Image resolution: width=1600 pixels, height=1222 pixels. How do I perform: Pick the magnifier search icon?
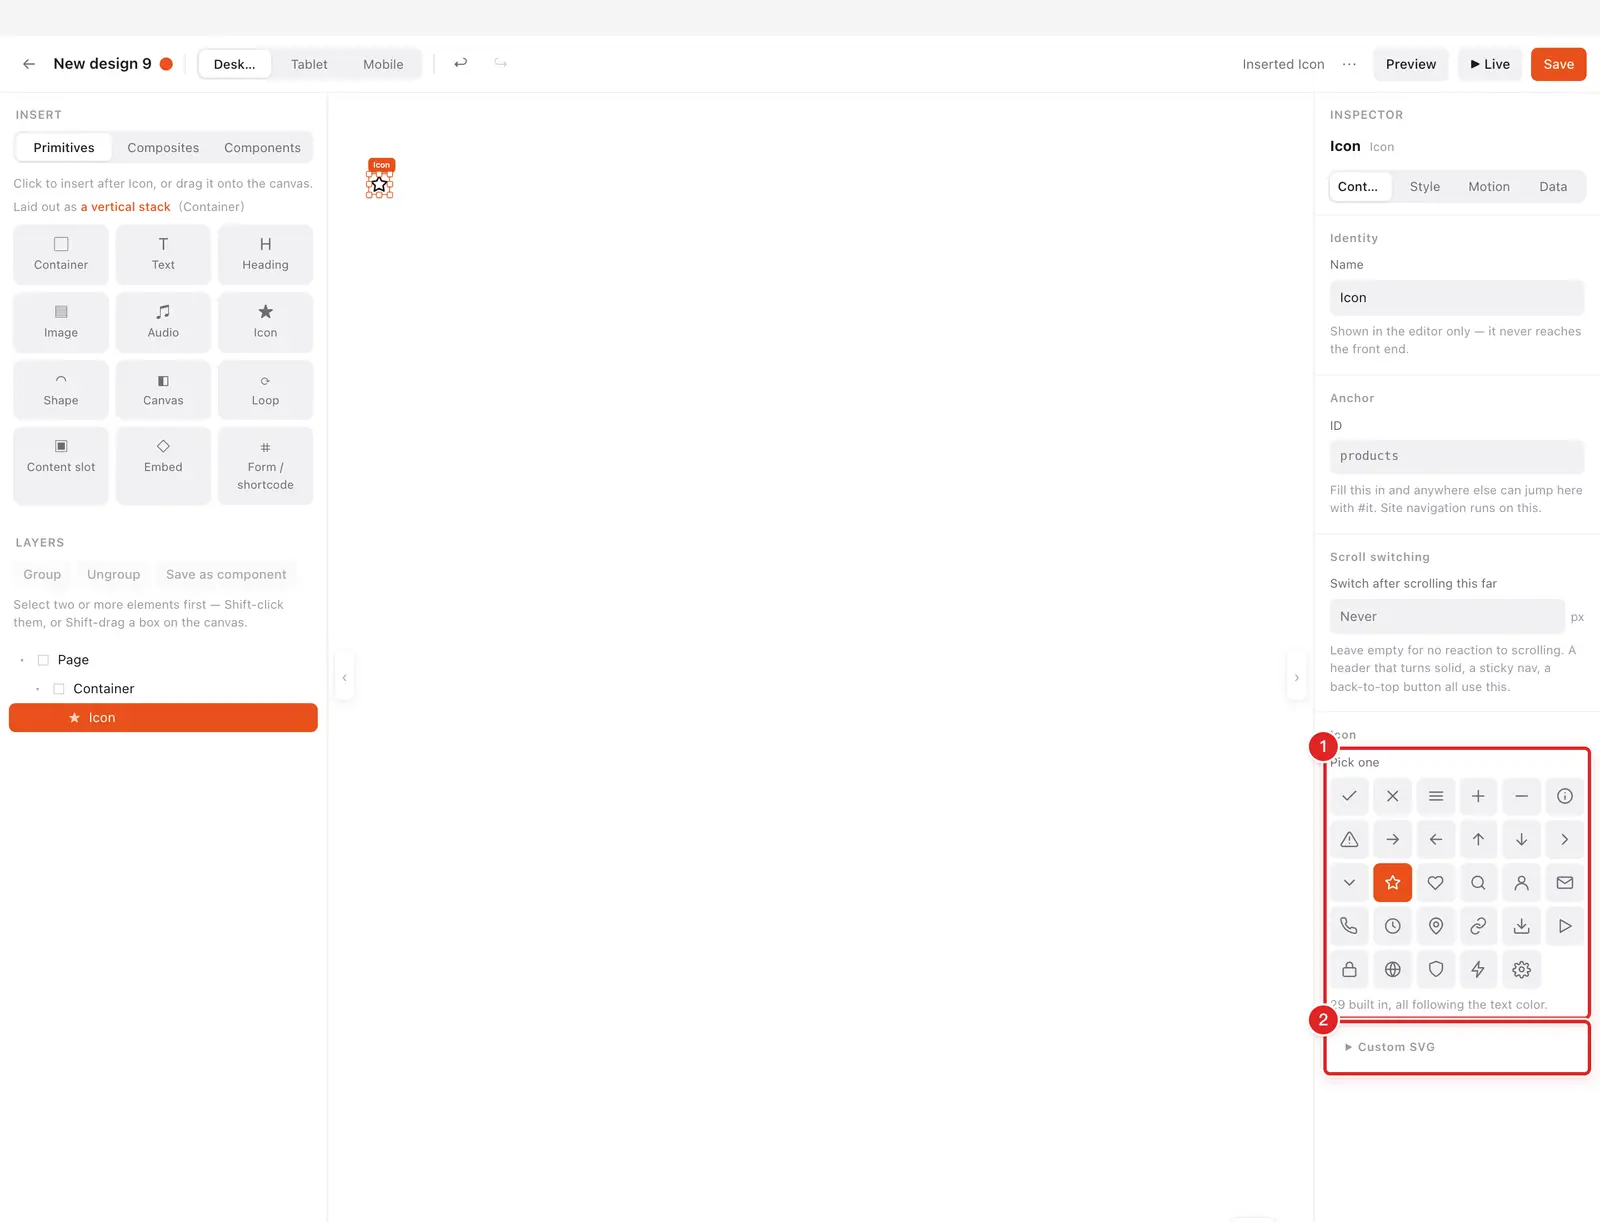click(x=1478, y=883)
